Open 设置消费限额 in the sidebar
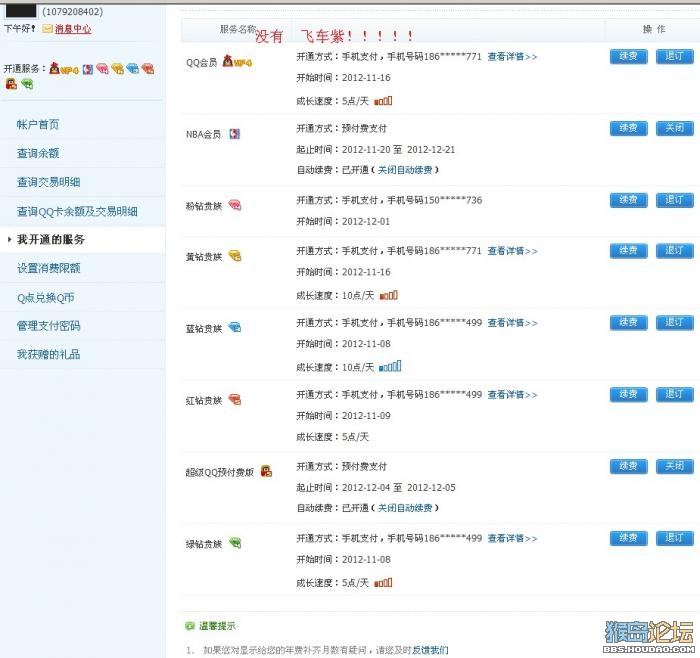 coord(49,268)
